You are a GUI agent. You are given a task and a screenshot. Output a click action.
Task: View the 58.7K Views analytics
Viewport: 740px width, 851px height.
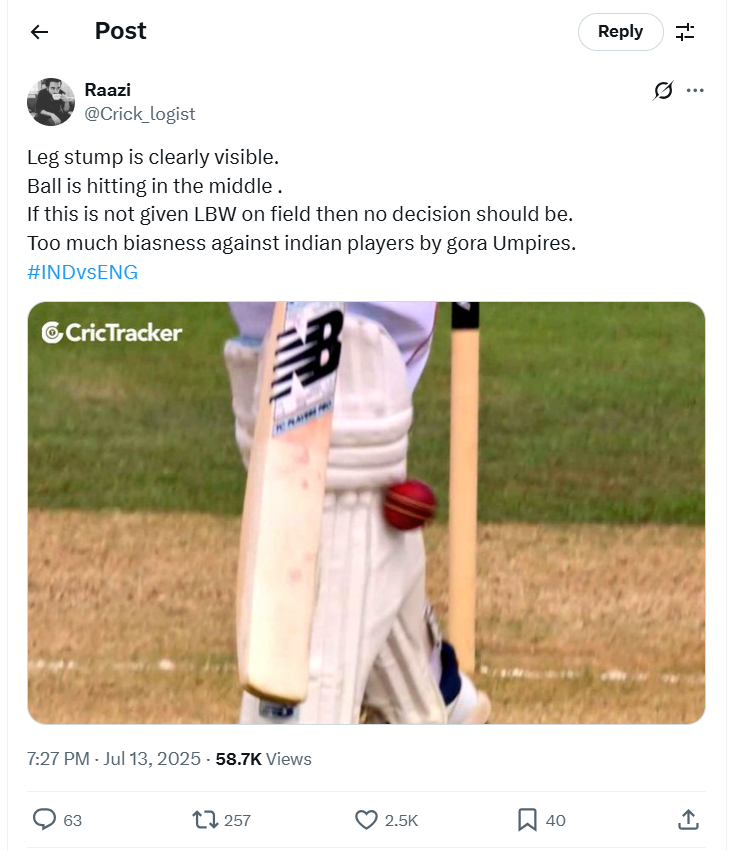[263, 759]
